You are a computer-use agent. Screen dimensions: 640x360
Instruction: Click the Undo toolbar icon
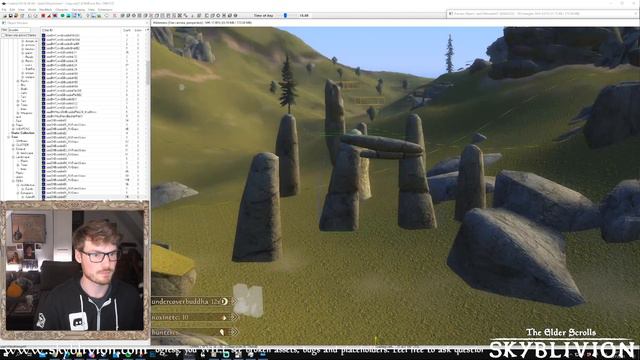(30, 16)
